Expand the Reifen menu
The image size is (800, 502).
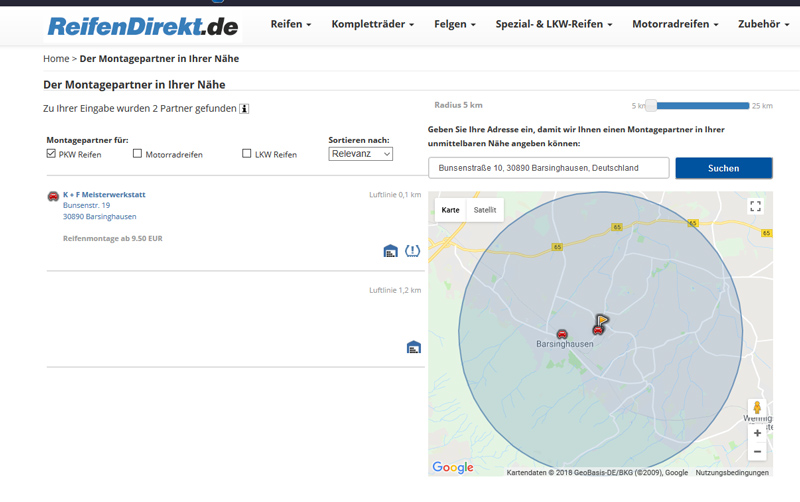[290, 24]
